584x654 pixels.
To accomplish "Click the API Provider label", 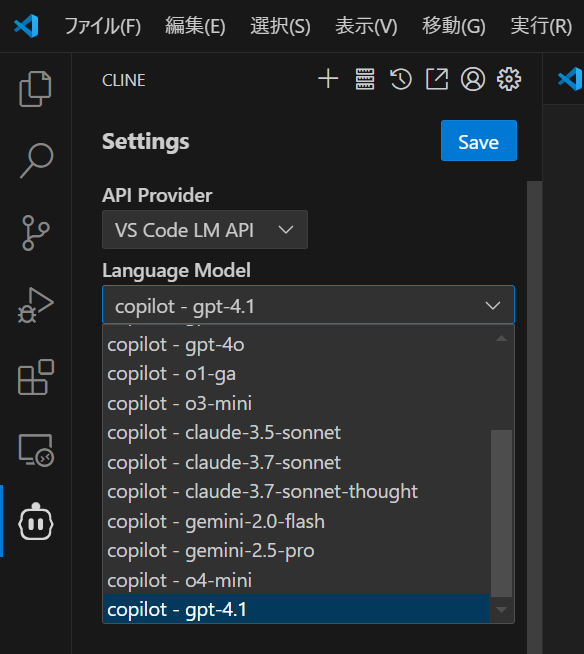I will (157, 195).
